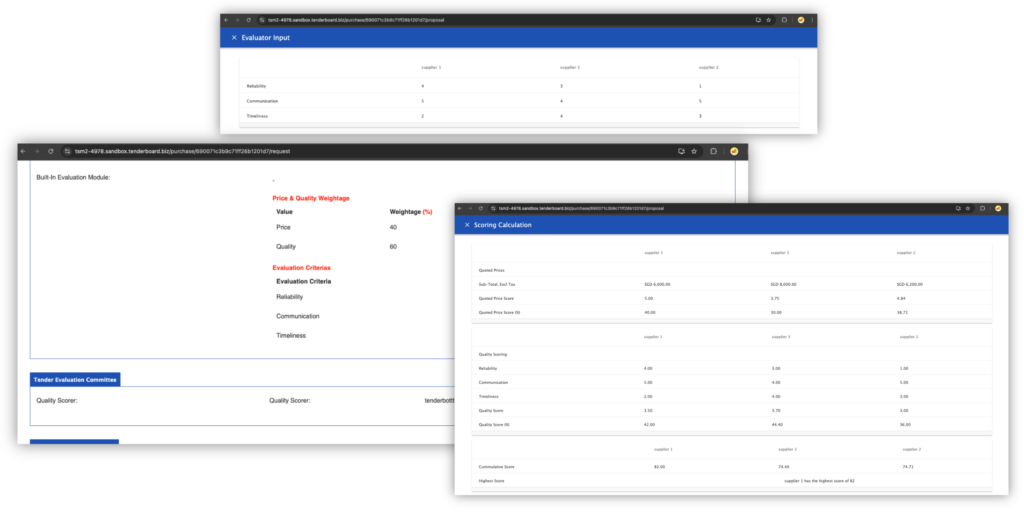Viewport: 1024px width, 512px height.
Task: View site information icon in Scoring Calculation window
Action: 493,208
